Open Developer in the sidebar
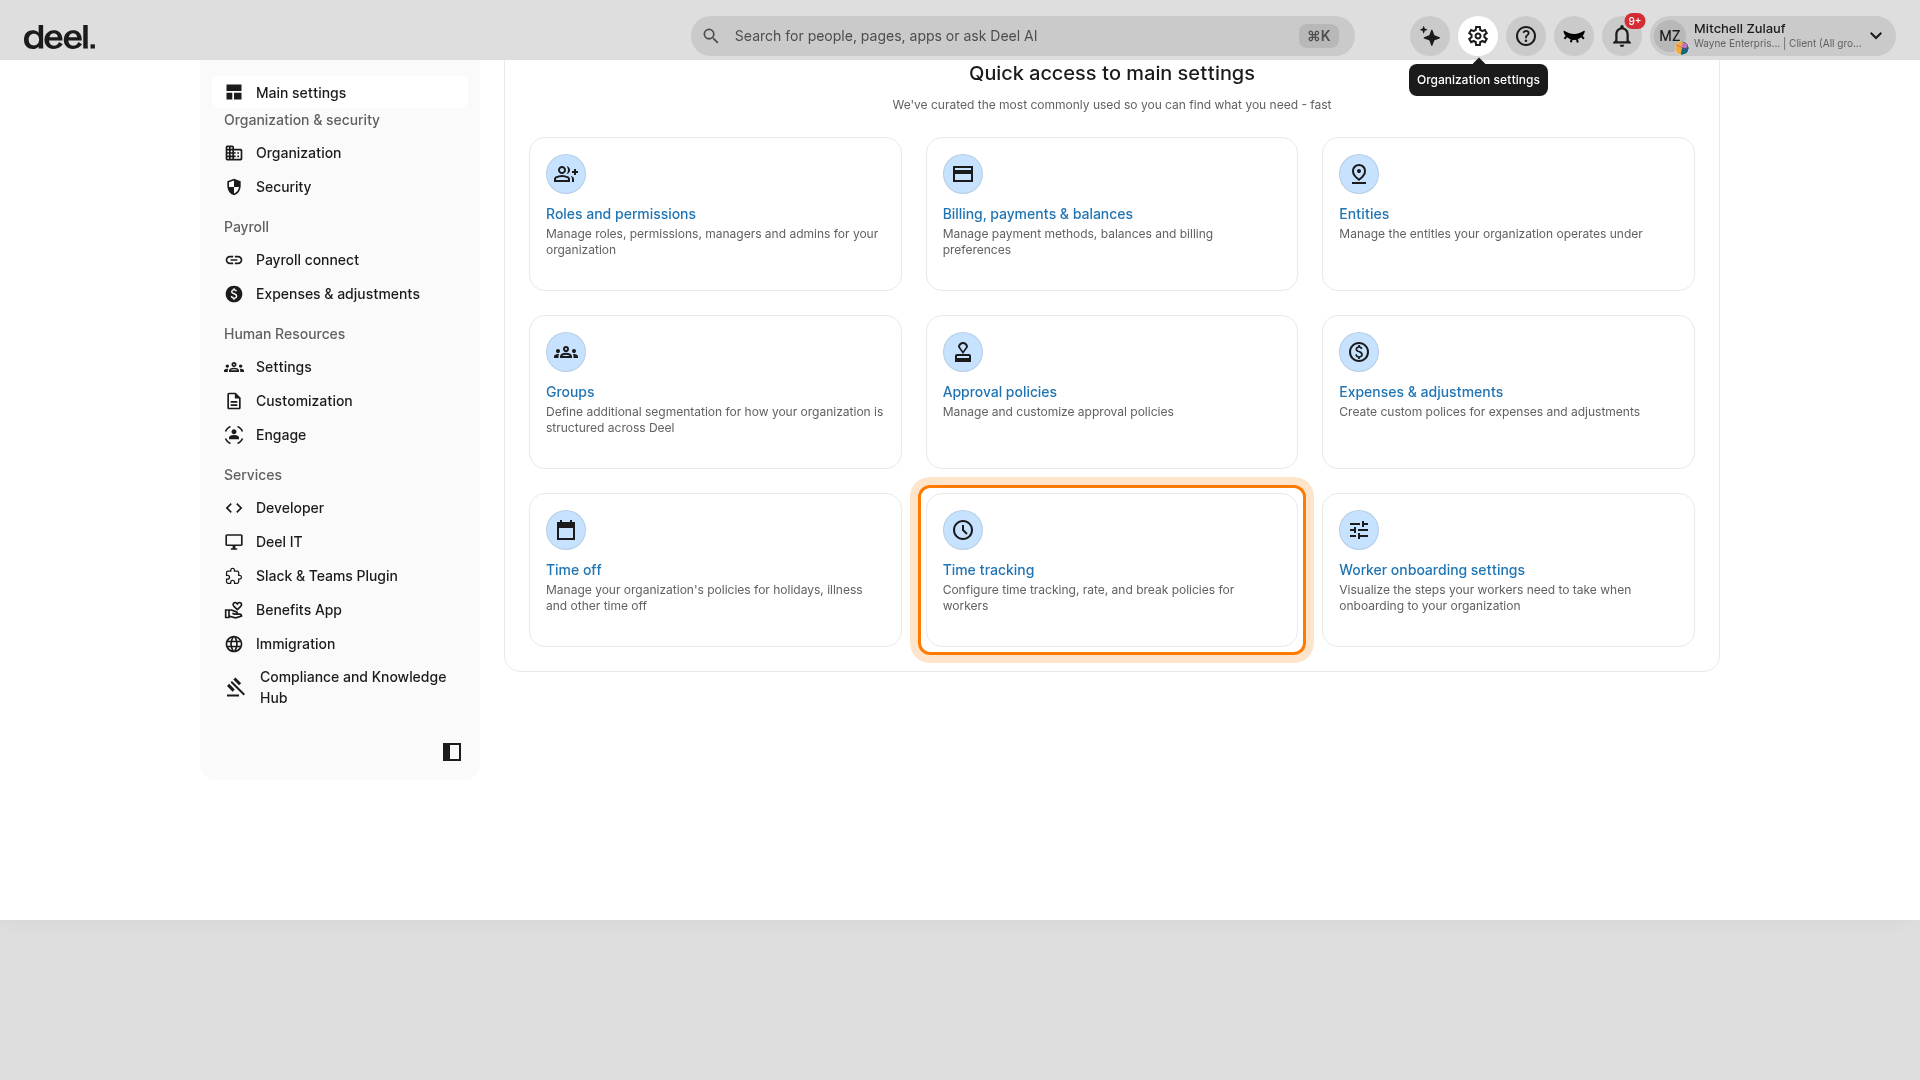Viewport: 1920px width, 1080px height. 340,508
